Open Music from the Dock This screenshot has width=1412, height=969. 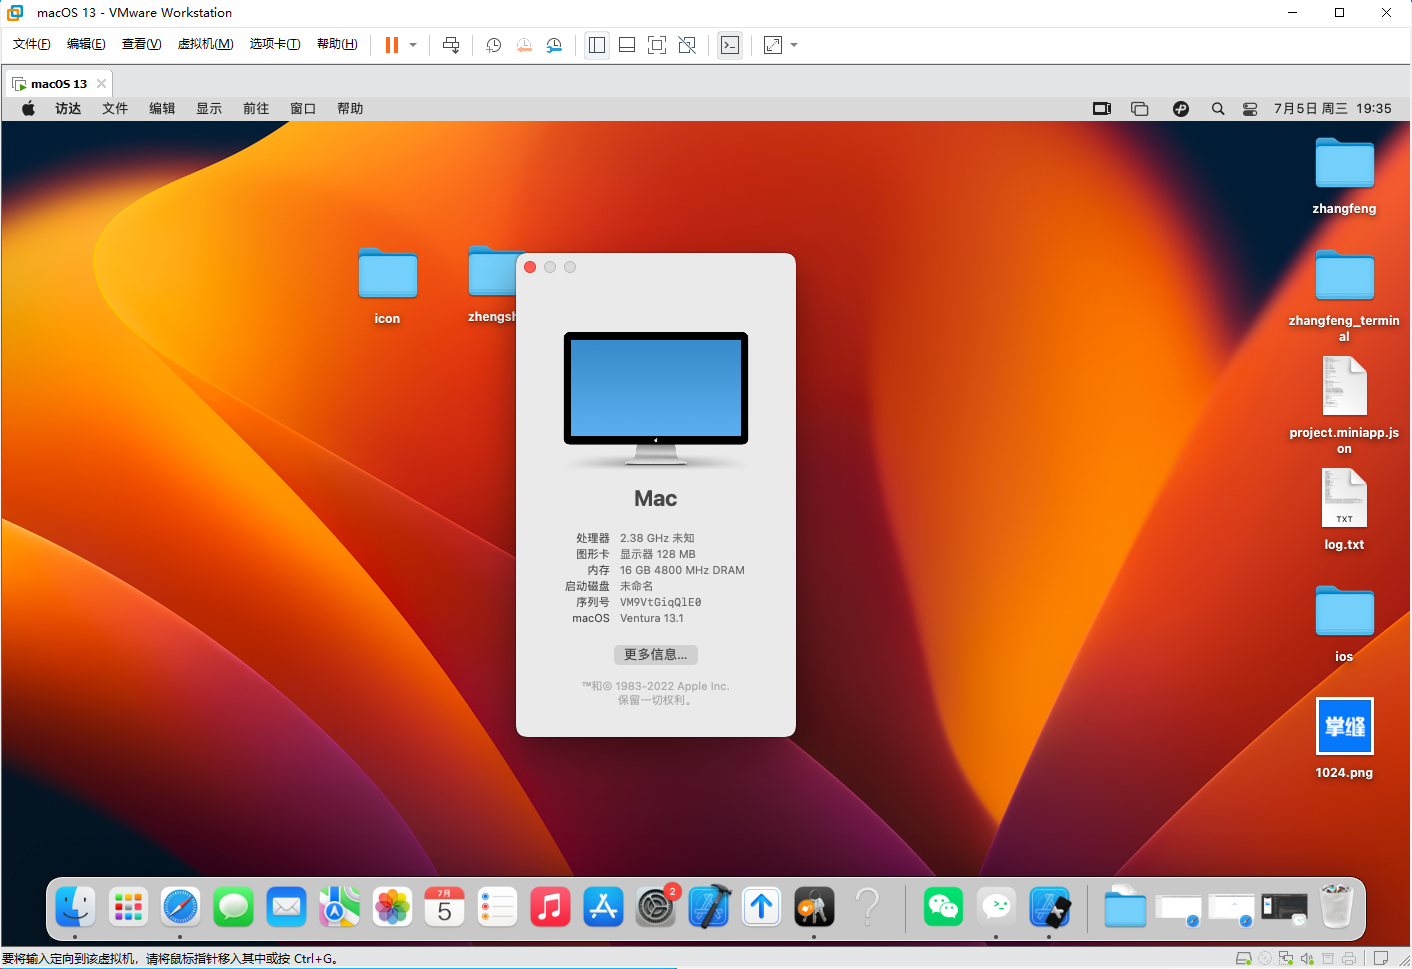tap(550, 908)
